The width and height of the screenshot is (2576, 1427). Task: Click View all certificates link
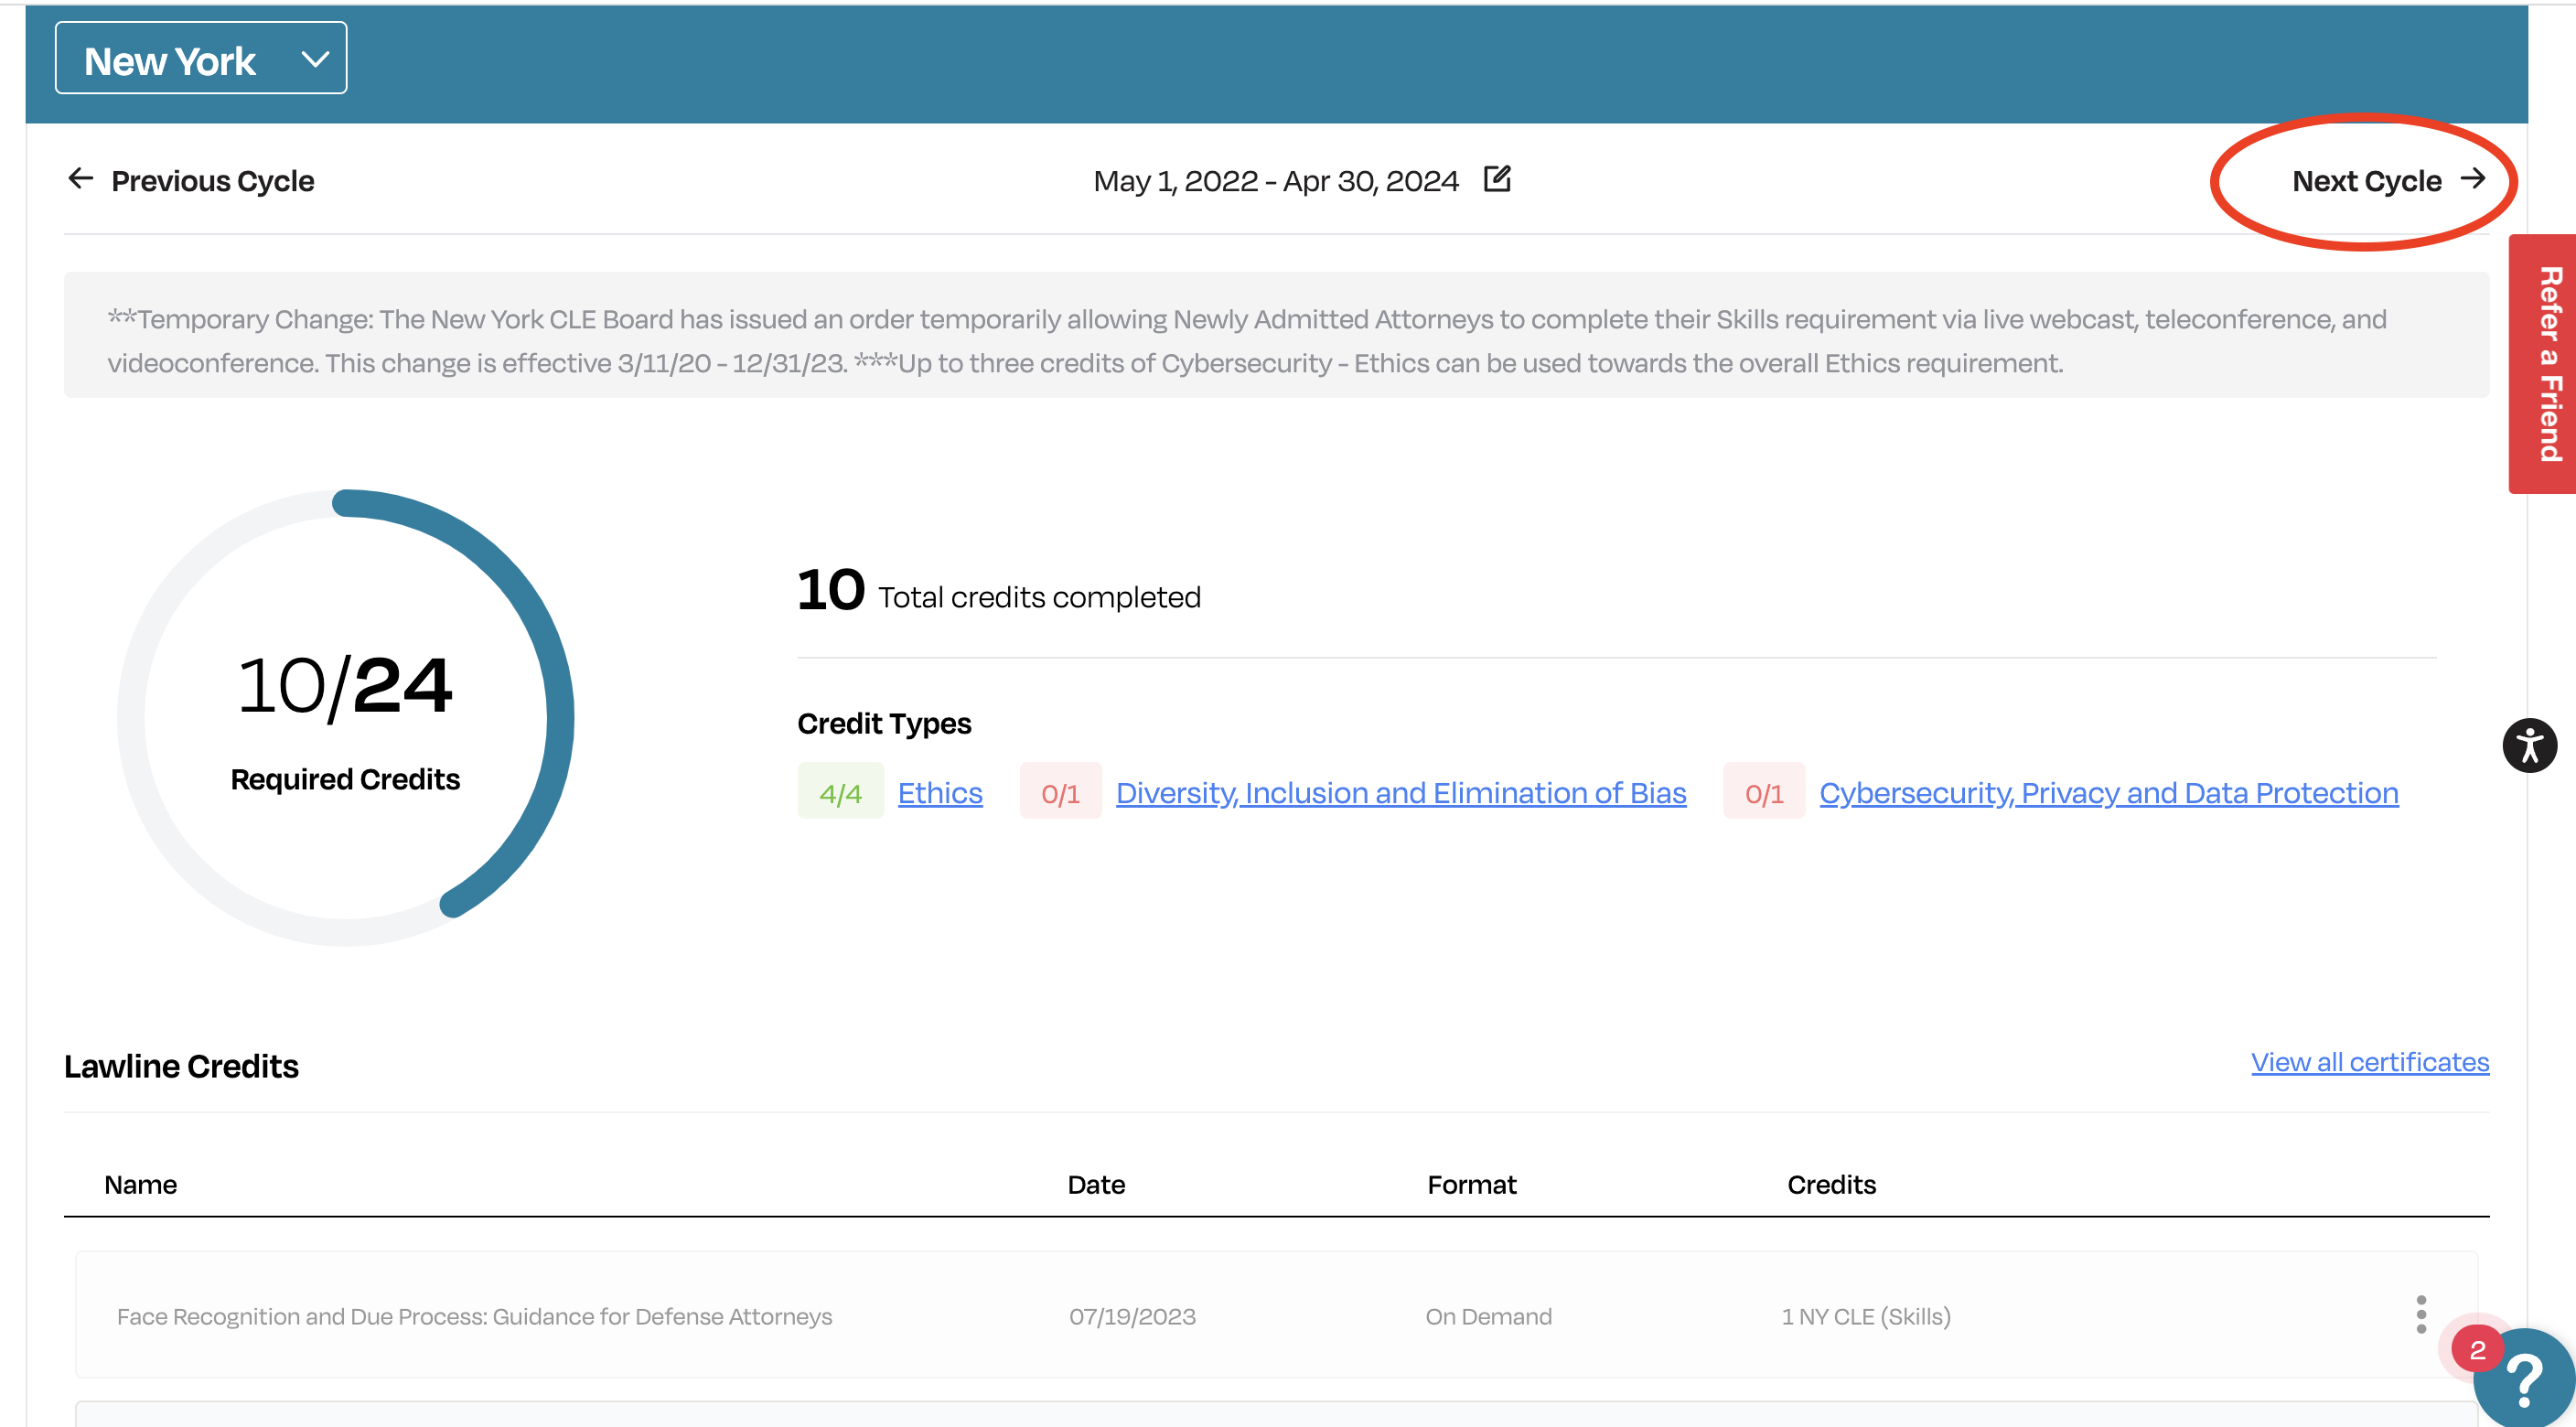tap(2370, 1062)
